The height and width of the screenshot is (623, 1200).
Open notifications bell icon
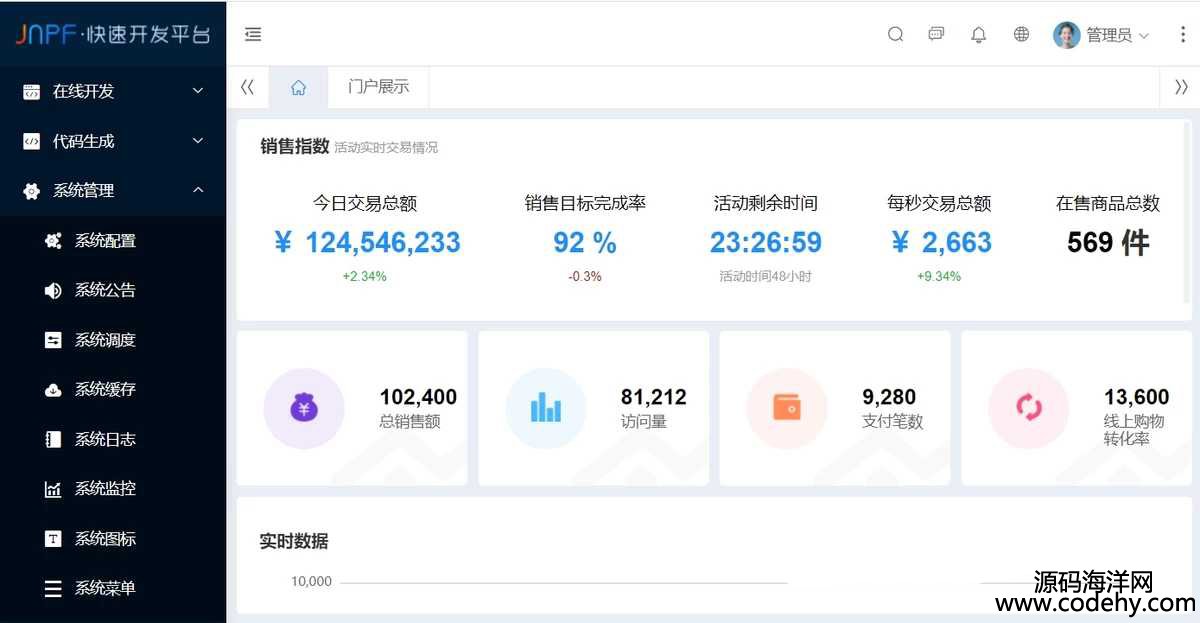point(978,34)
